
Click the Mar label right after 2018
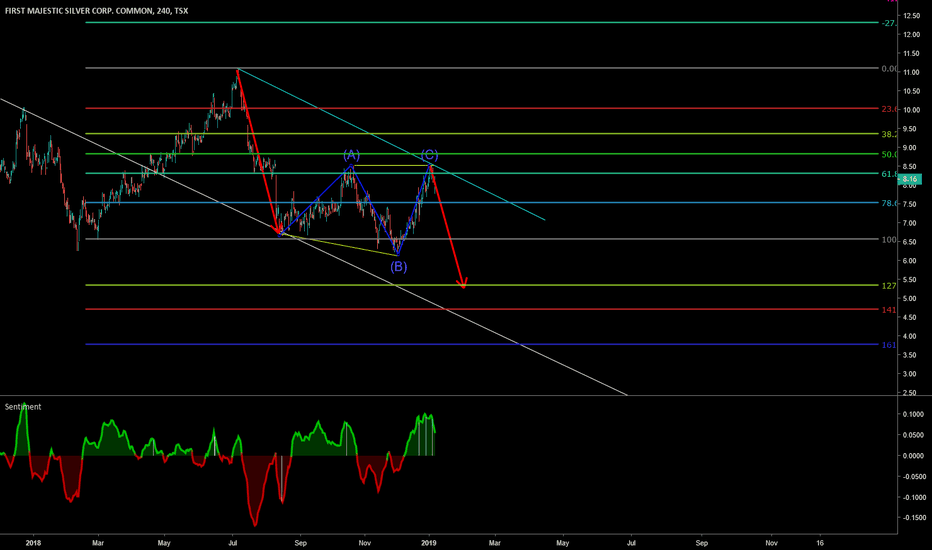click(x=98, y=543)
